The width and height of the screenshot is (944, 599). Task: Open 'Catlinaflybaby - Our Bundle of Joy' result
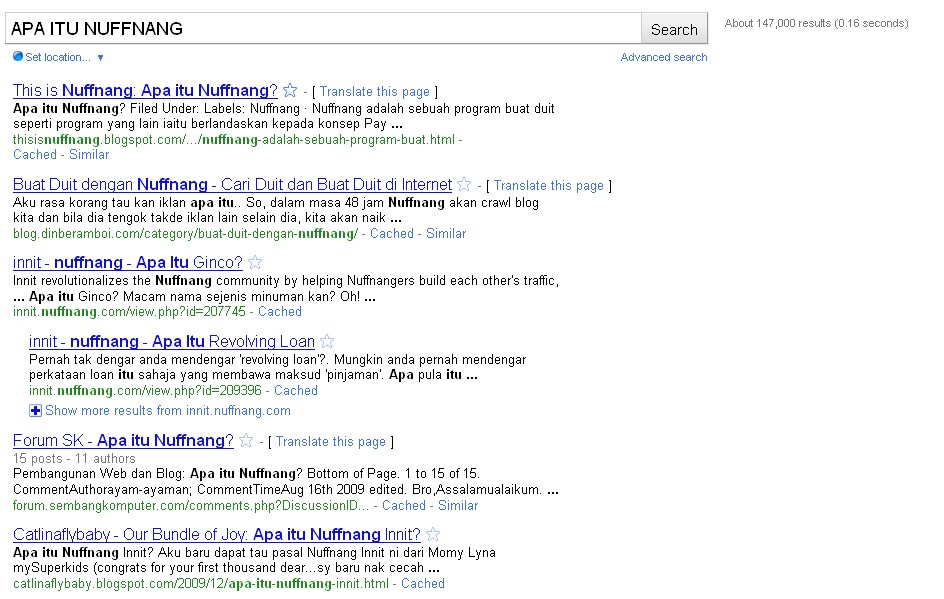coord(217,535)
